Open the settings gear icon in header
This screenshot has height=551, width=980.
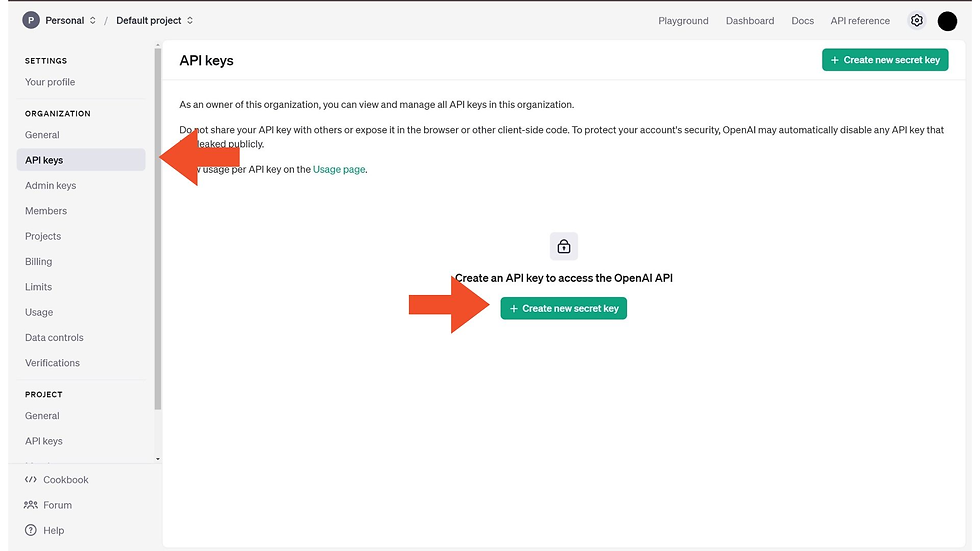point(916,21)
